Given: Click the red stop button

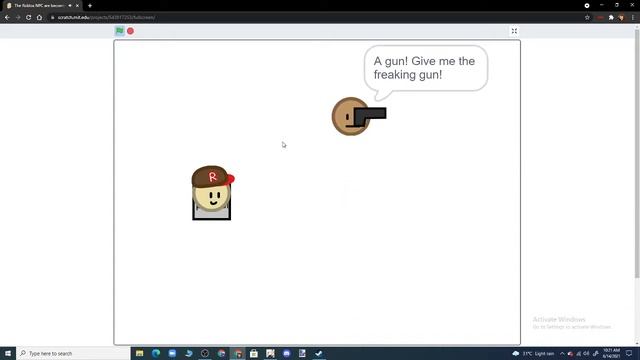Looking at the screenshot, I should click(x=130, y=31).
